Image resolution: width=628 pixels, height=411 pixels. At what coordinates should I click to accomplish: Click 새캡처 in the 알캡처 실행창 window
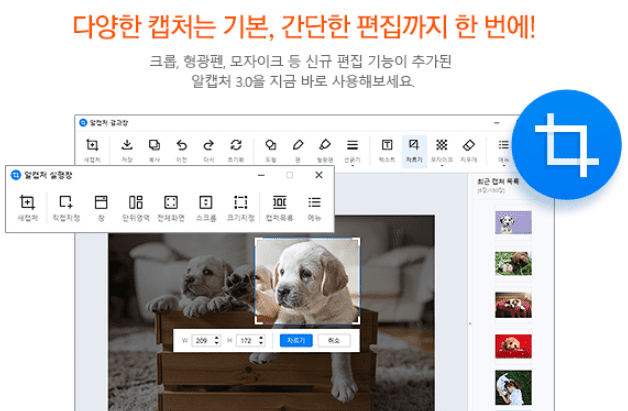click(27, 207)
